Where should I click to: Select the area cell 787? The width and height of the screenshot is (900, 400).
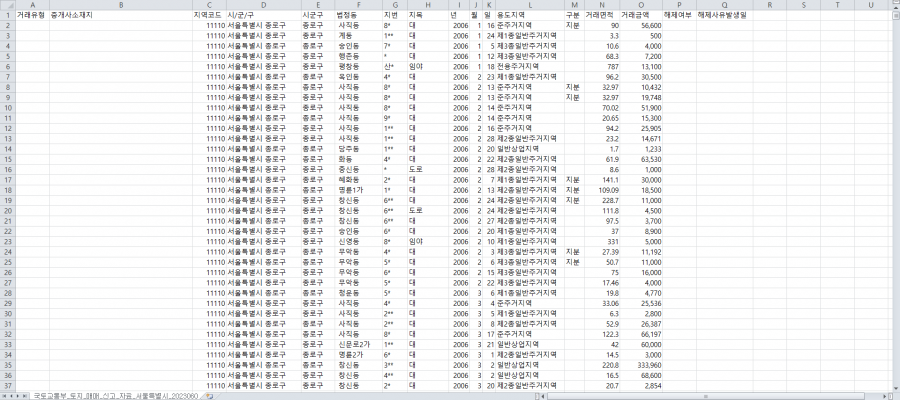(x=602, y=67)
